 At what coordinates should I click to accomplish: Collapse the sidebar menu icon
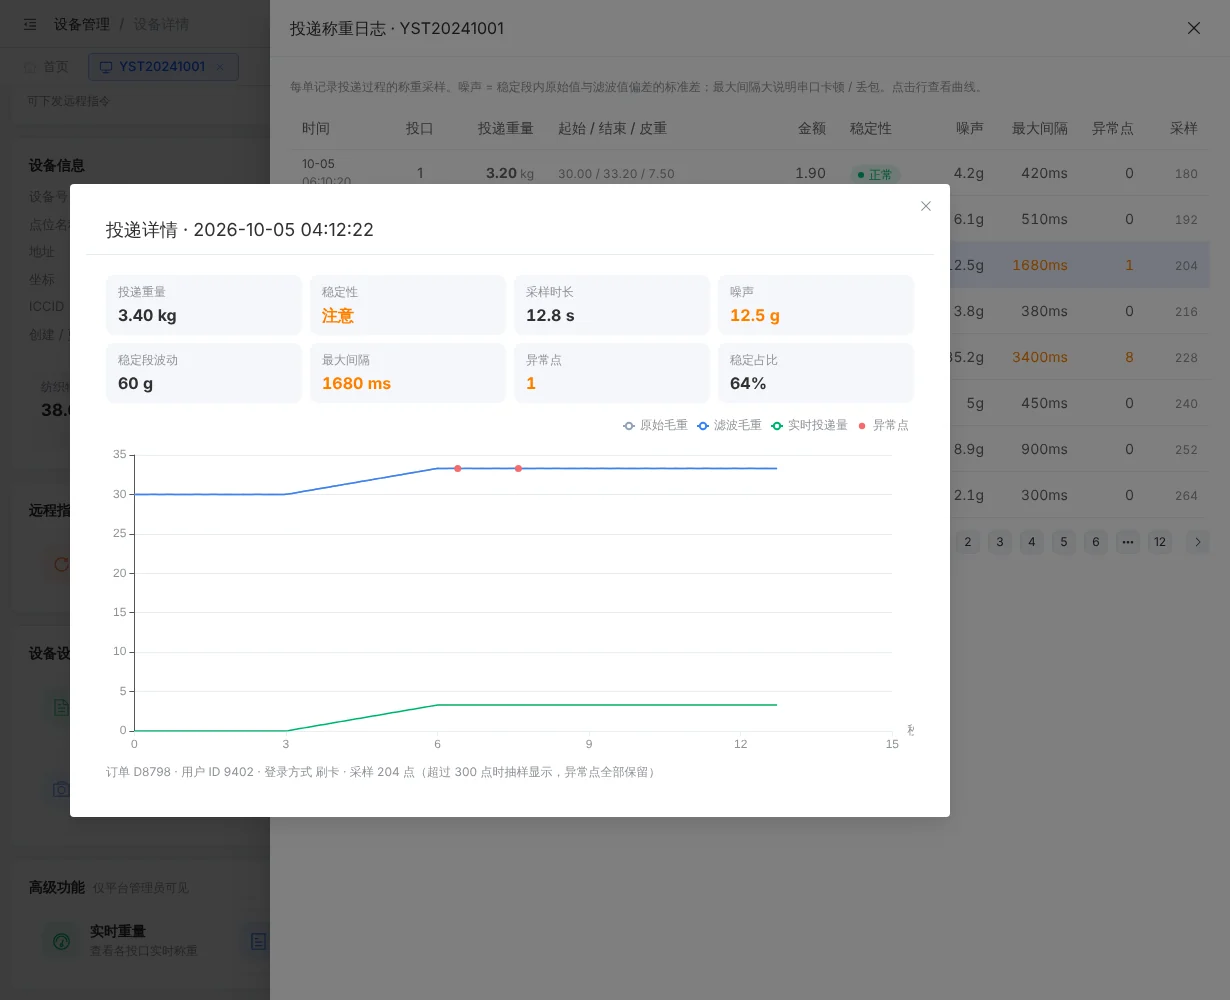(30, 24)
